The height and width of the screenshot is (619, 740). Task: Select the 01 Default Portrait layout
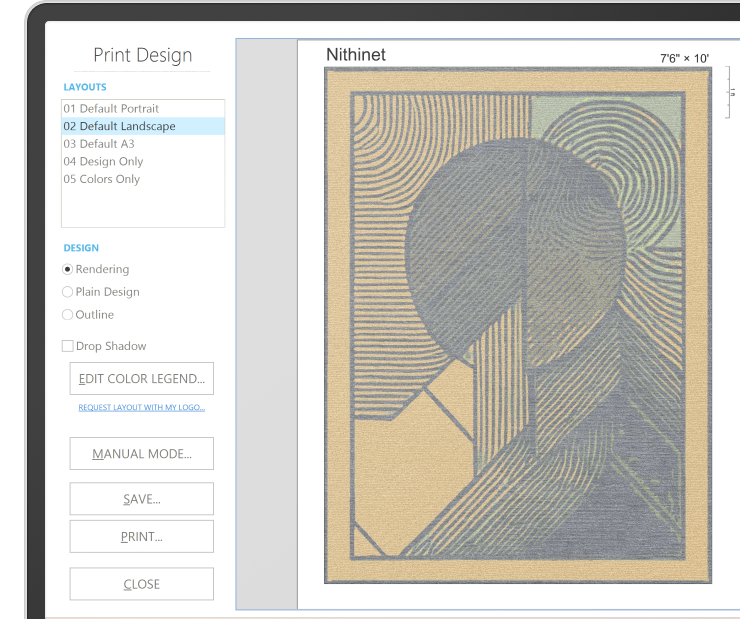(x=111, y=108)
